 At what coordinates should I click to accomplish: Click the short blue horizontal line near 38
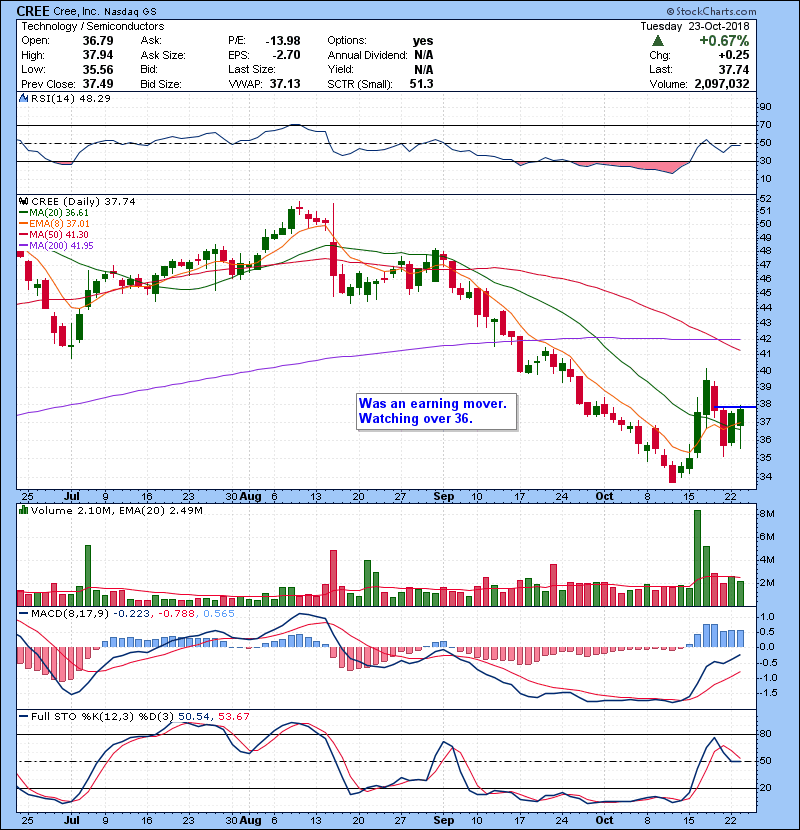click(735, 407)
